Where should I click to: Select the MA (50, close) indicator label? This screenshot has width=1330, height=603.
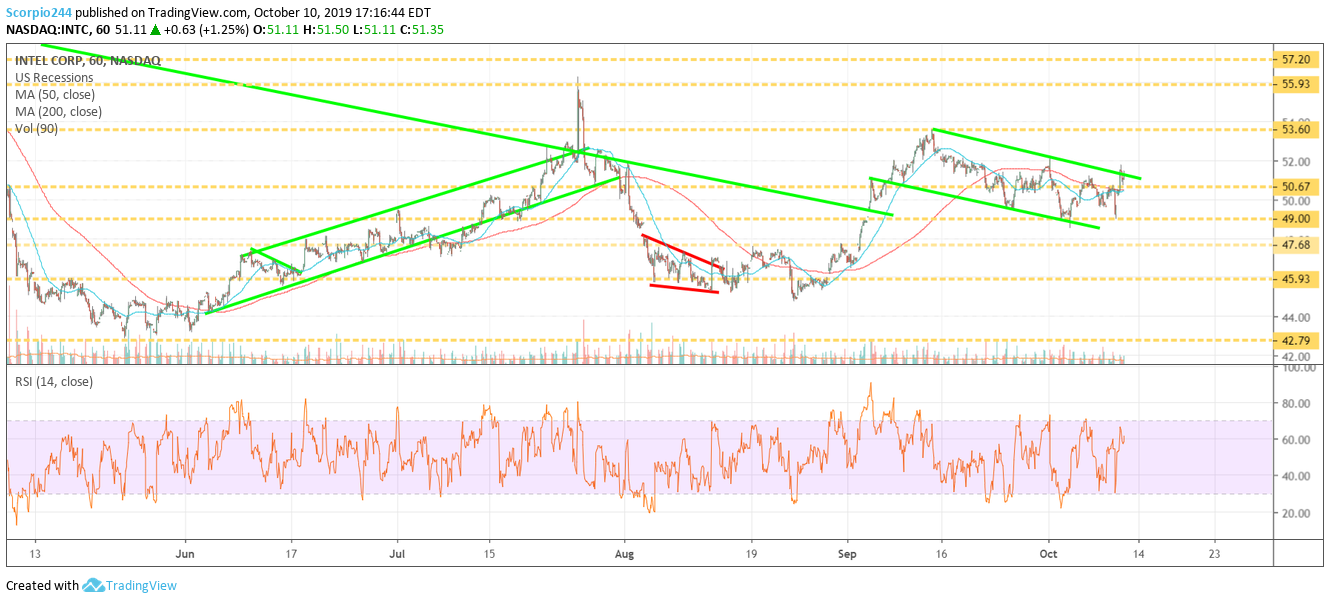[55, 95]
